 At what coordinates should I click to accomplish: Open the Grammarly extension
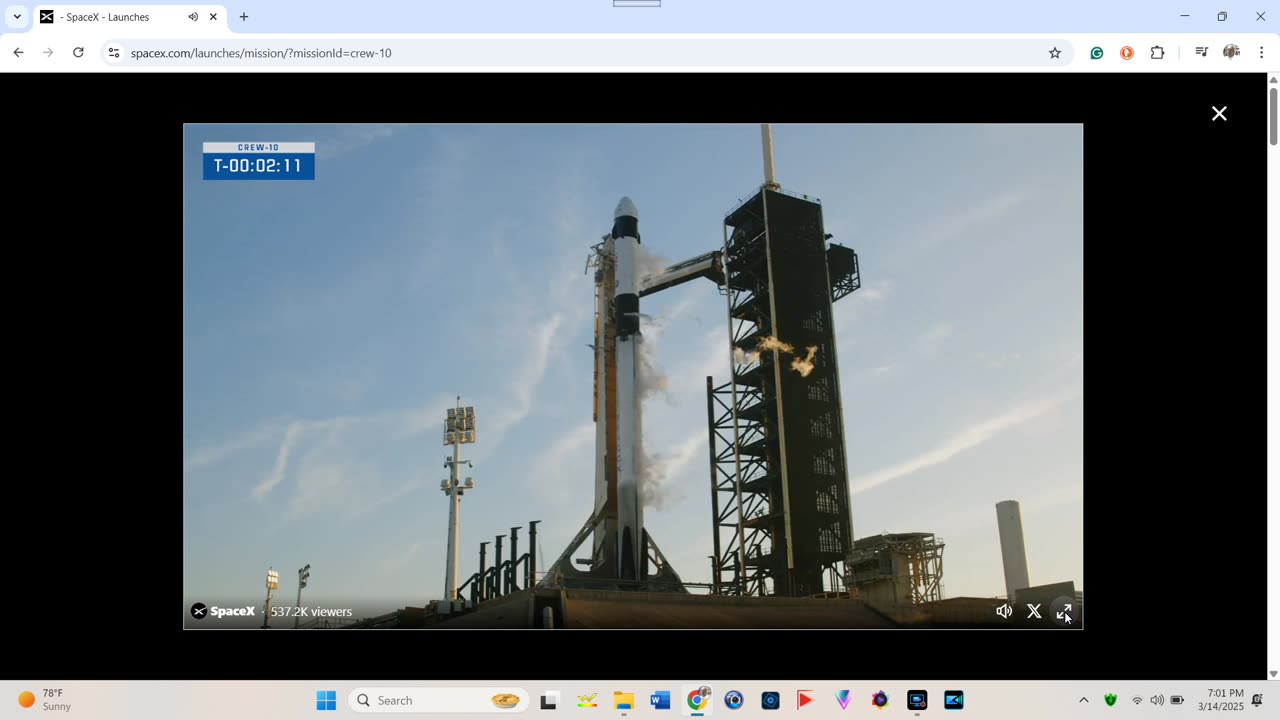1097,53
